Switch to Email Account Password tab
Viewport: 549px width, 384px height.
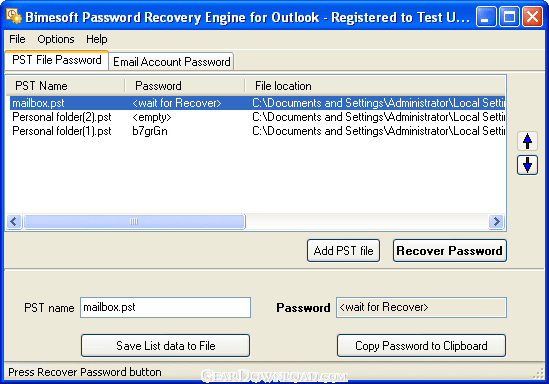172,62
